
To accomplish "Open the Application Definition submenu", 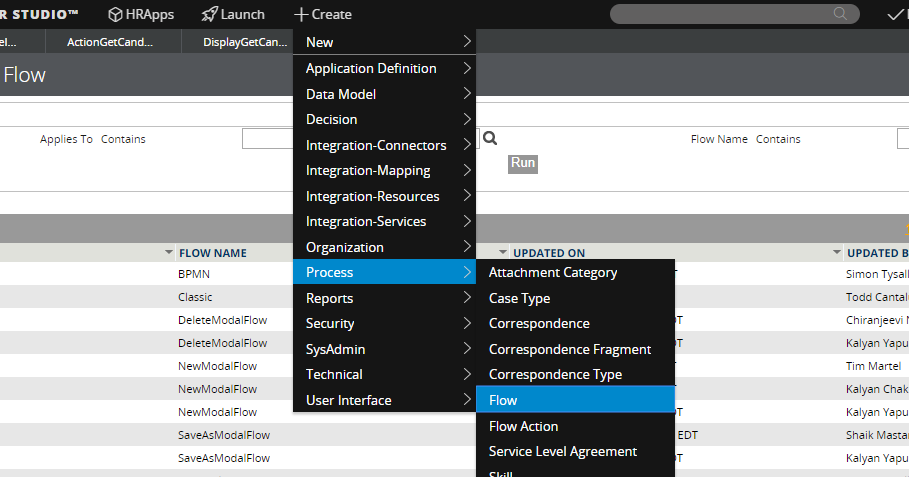I will (384, 68).
